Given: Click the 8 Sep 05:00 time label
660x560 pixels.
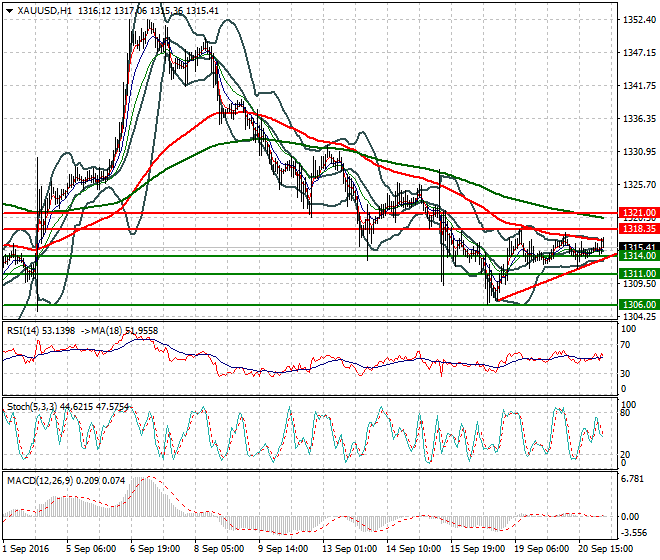Looking at the screenshot, I should (x=219, y=549).
